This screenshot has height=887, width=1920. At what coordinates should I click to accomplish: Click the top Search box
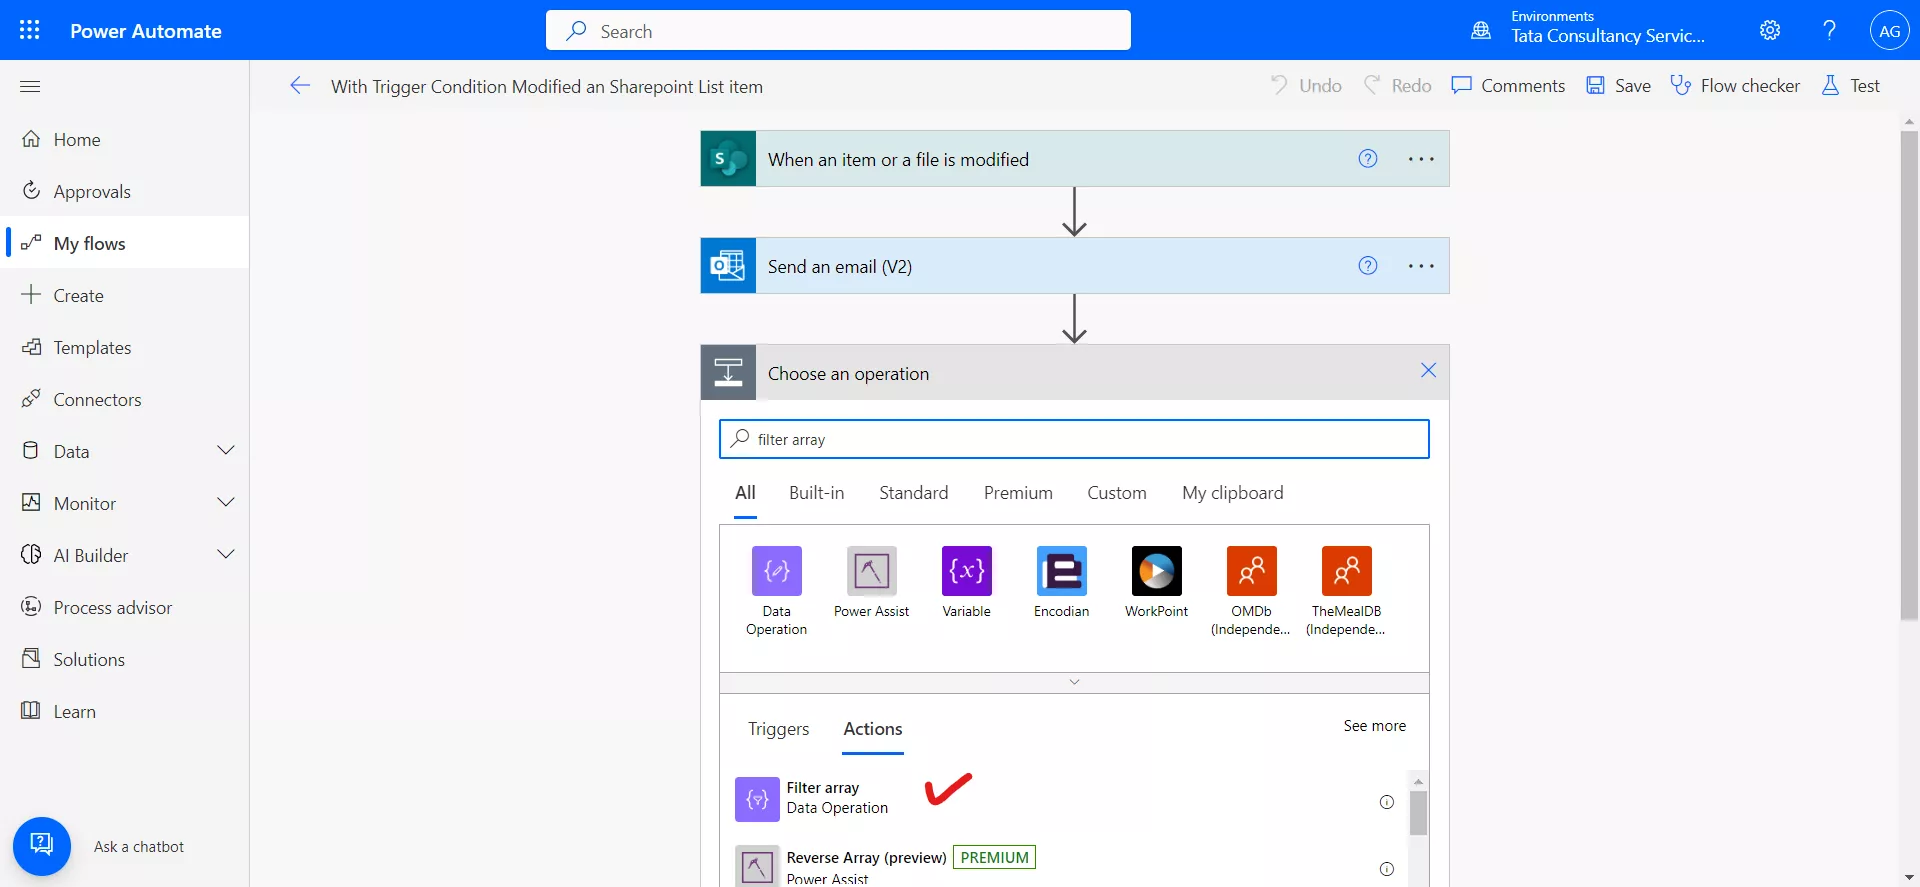[838, 31]
